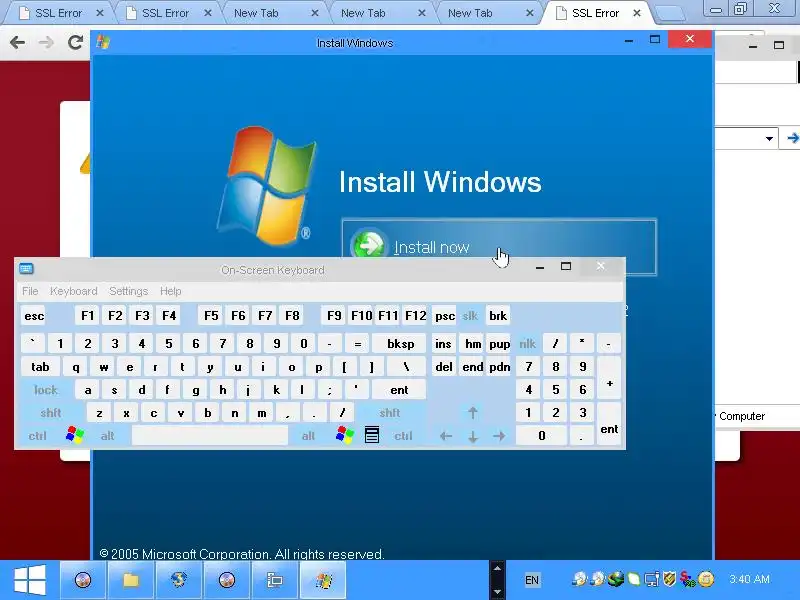Click the clock showing 3:40 AM
The image size is (800, 600).
tap(749, 579)
